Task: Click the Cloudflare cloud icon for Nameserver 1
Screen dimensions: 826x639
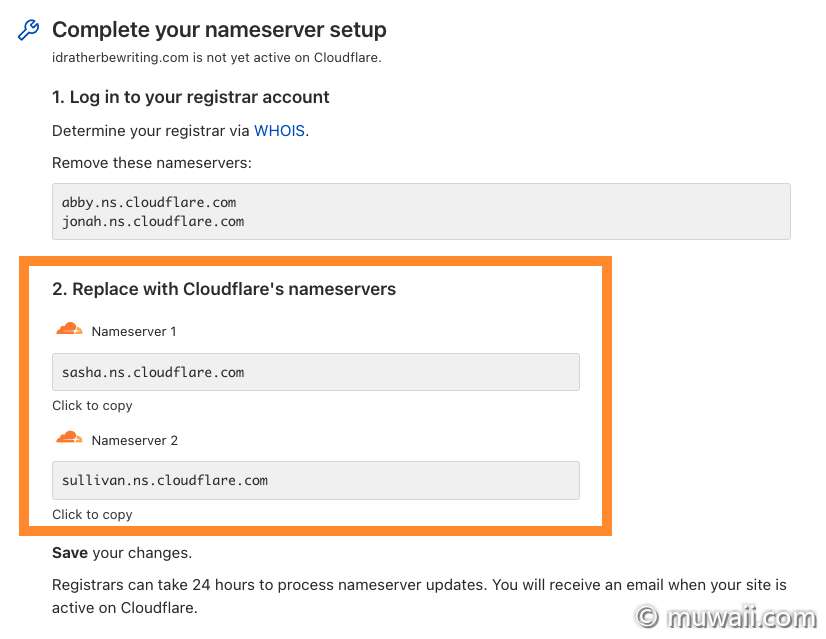Action: coord(69,329)
